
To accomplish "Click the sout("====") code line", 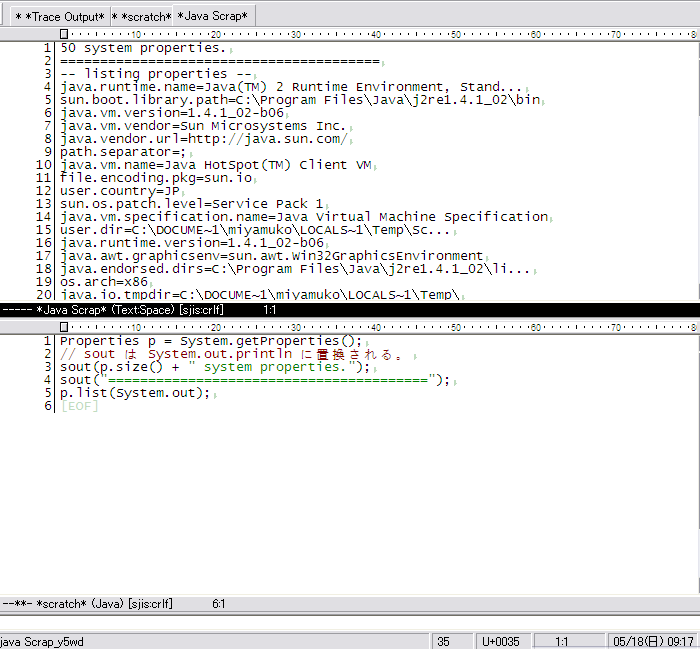I will [x=255, y=380].
